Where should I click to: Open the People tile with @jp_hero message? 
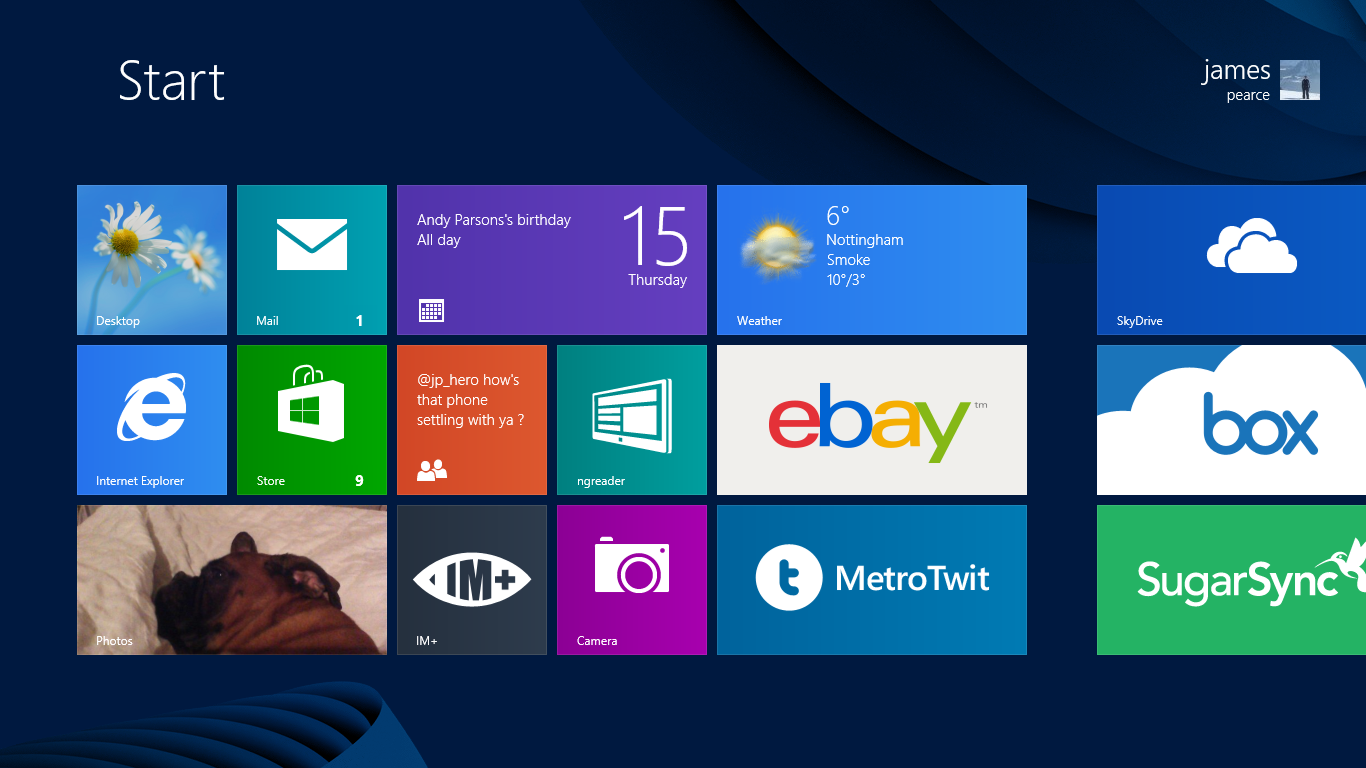(x=472, y=420)
